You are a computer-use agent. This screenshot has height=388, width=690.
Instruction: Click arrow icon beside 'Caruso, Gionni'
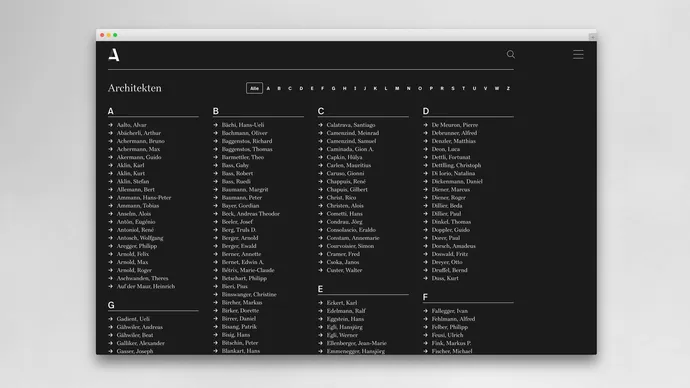[320, 173]
